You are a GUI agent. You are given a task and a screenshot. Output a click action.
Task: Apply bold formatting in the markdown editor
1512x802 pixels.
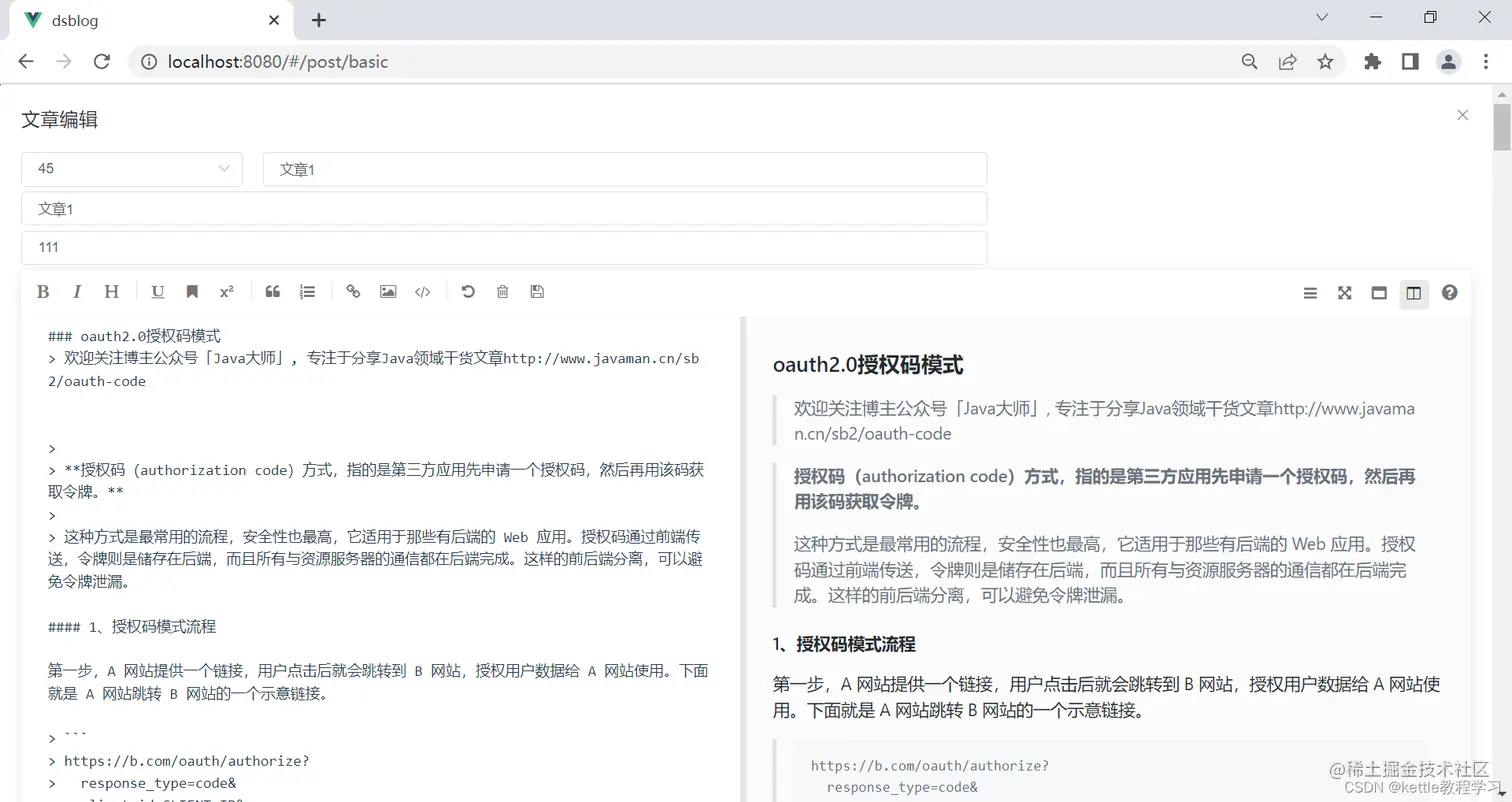point(43,291)
